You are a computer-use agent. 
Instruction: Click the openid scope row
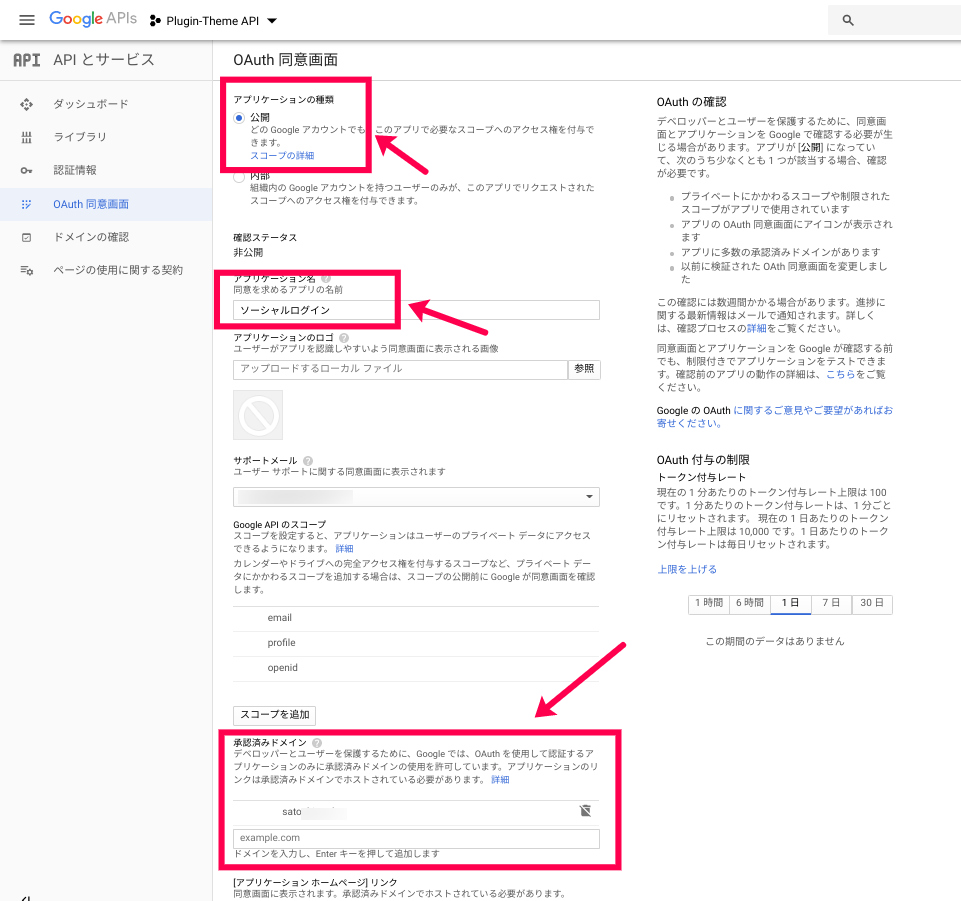(x=416, y=669)
